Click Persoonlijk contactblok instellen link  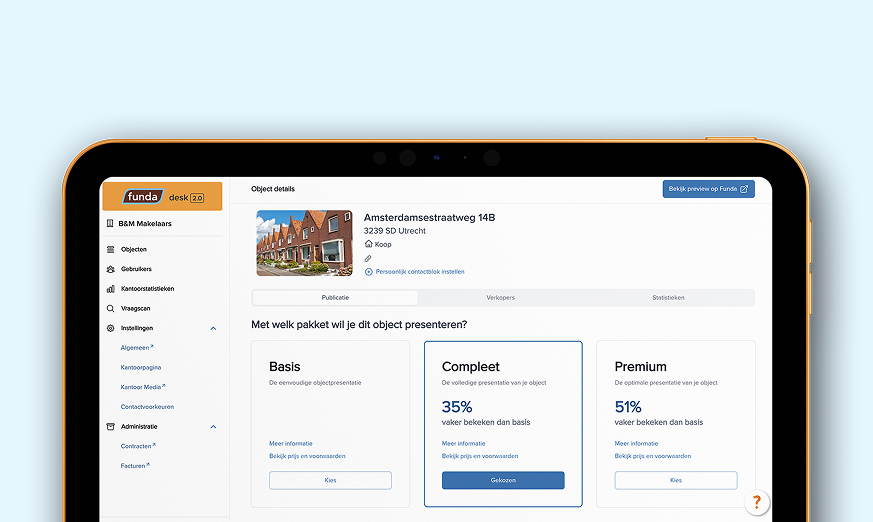pos(420,272)
